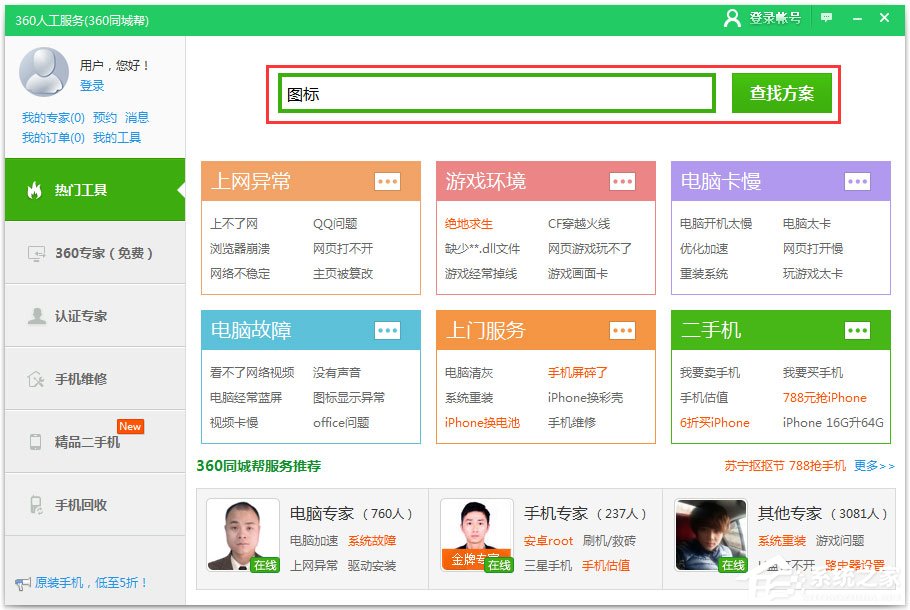This screenshot has width=910, height=610.
Task: Open more options for 电脑卡慢 panel
Action: point(857,183)
